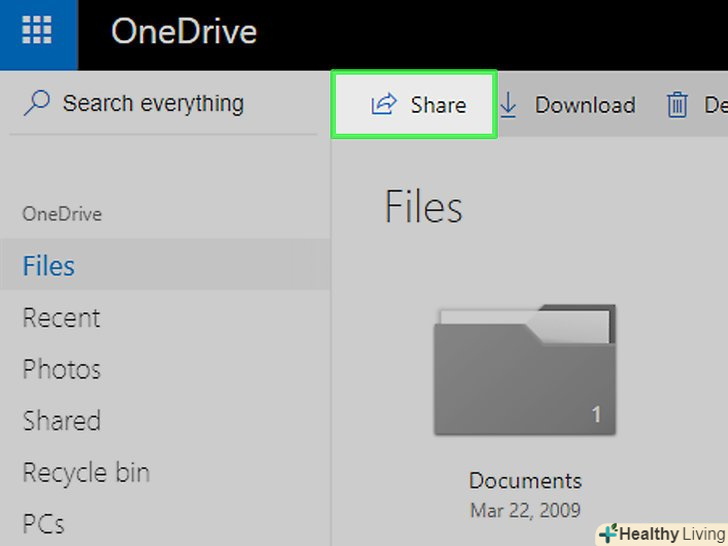Click the Share arrow icon
Image resolution: width=728 pixels, height=546 pixels.
pos(384,104)
